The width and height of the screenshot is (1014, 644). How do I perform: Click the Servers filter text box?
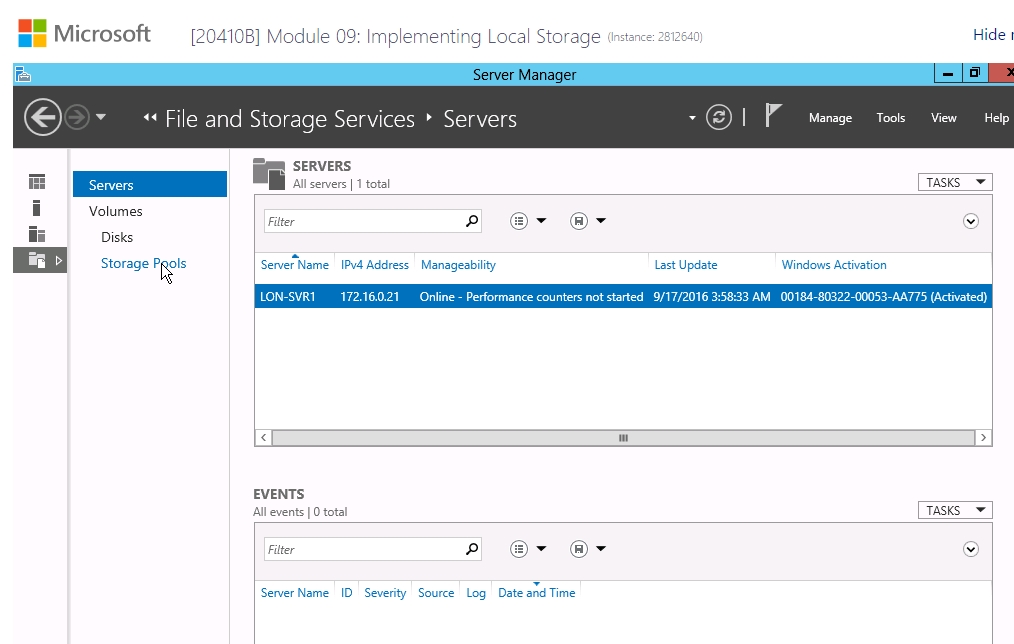[364, 221]
